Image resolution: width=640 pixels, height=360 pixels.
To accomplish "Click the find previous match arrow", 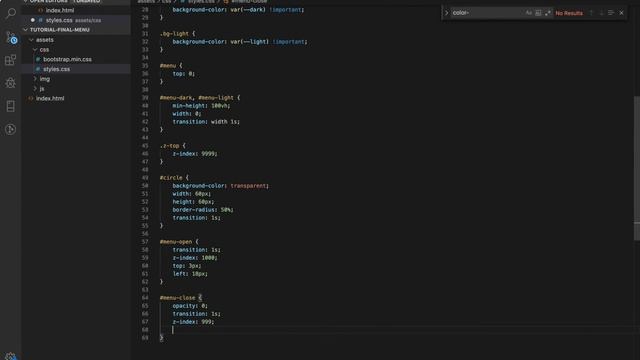I will pos(591,13).
